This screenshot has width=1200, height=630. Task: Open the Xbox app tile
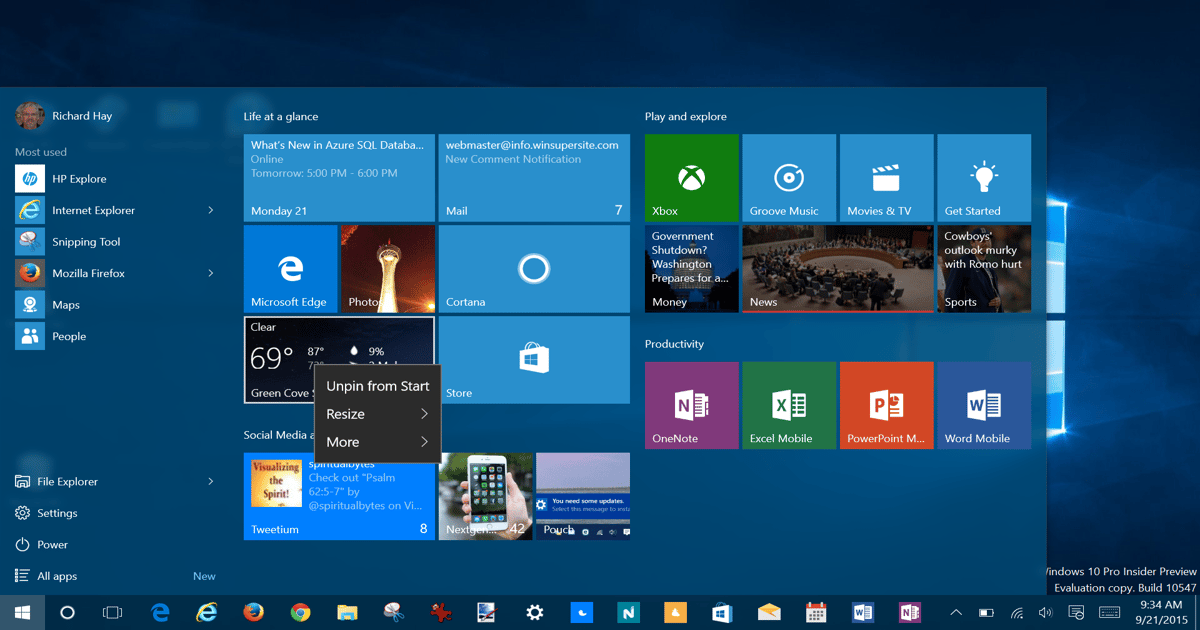point(691,177)
